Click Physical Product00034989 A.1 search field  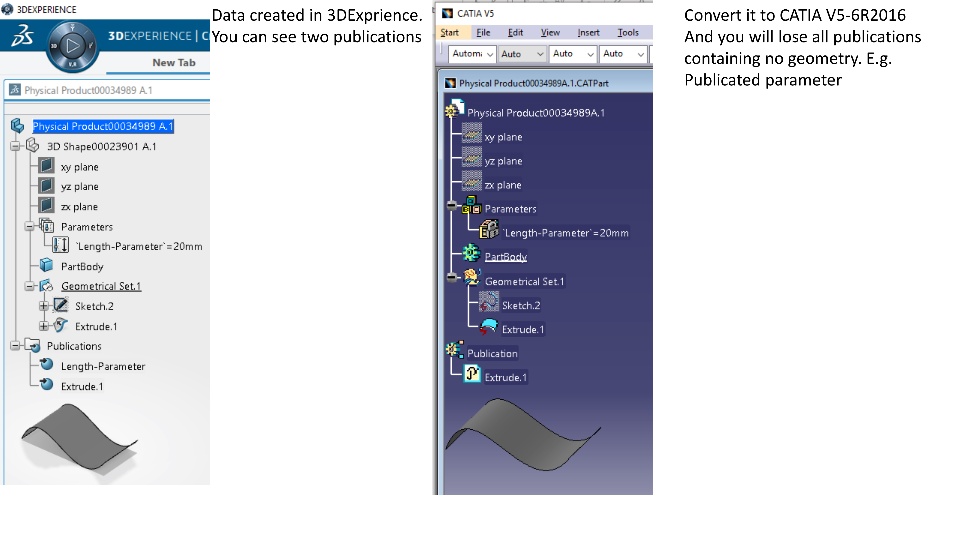(108, 90)
